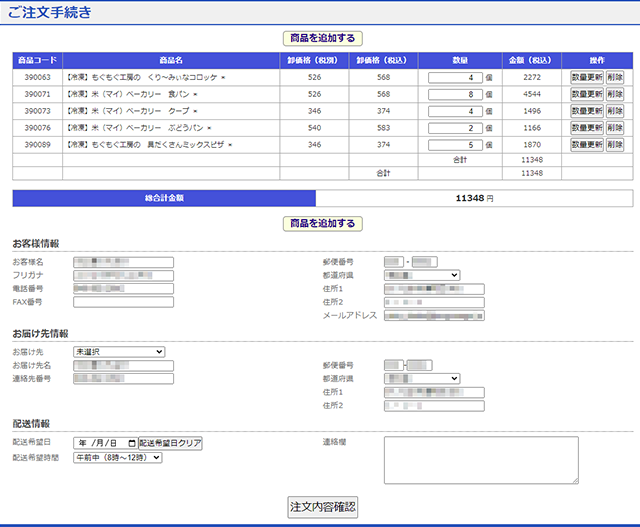Click 商品を追加する above the product table
The image size is (640, 527).
322,38
